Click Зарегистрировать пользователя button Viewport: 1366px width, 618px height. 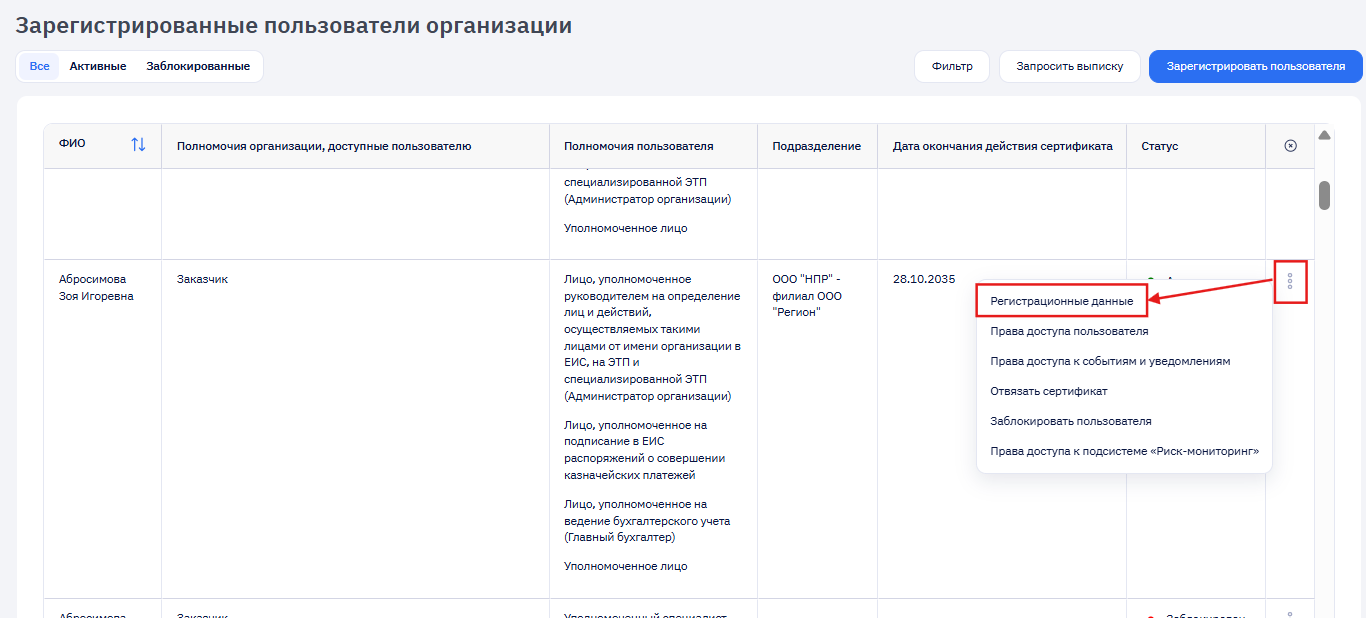[x=1256, y=66]
